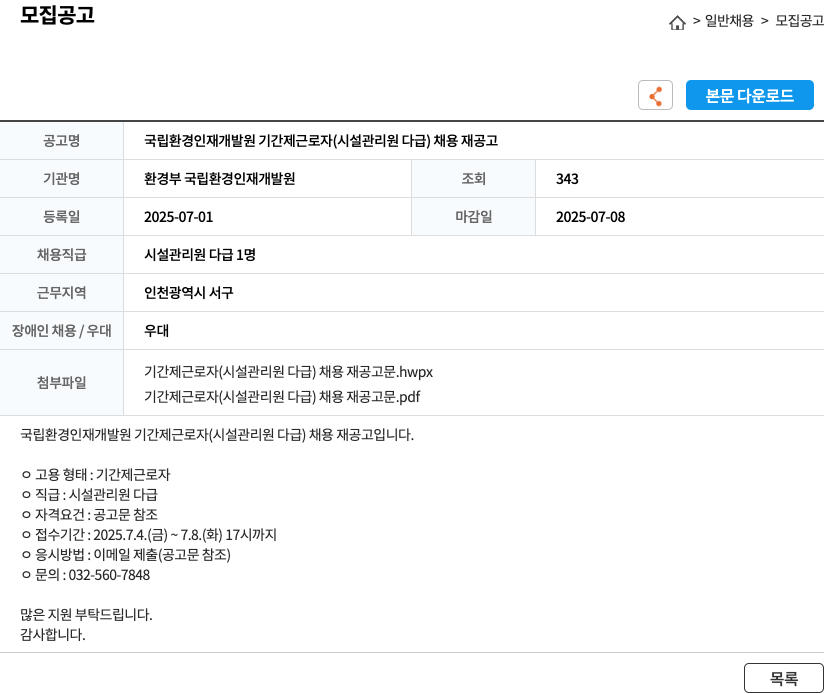Image resolution: width=824 pixels, height=694 pixels.
Task: Click the 장애인 채용 / 우대 label
Action: [61, 330]
